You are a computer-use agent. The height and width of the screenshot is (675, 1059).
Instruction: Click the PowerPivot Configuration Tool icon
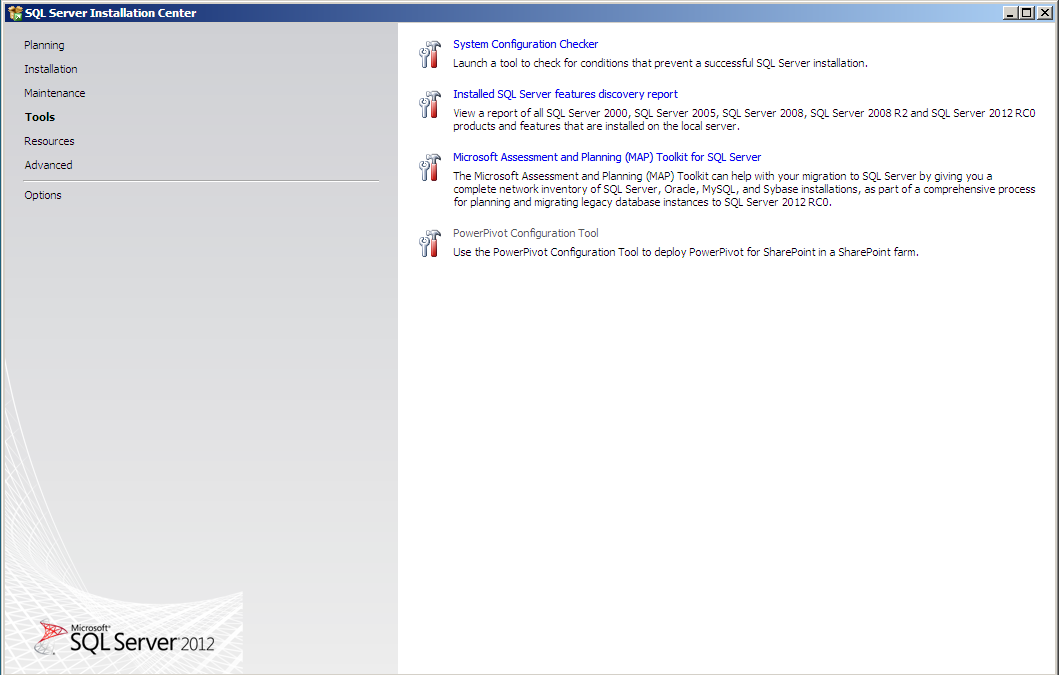(429, 243)
